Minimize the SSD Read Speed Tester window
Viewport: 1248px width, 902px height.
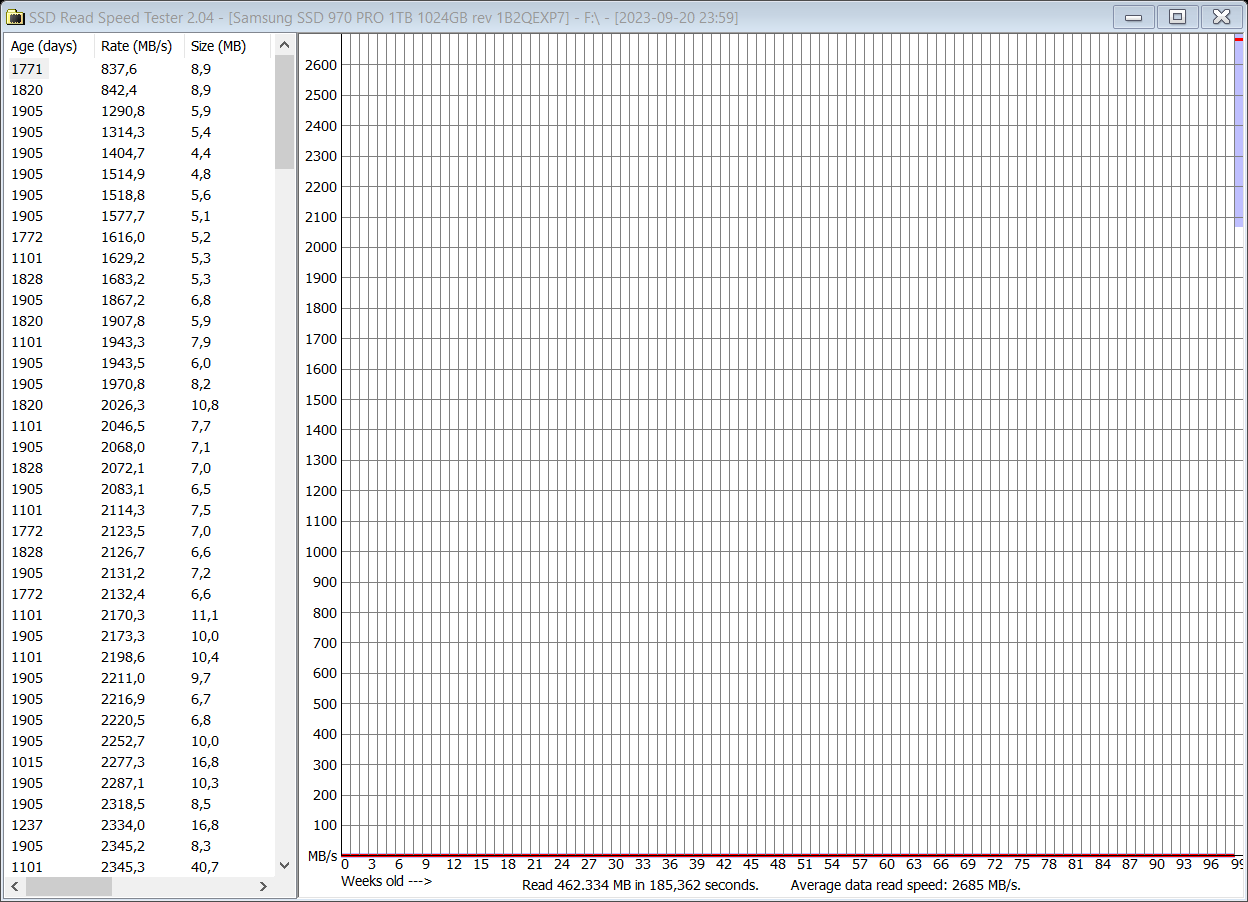[x=1133, y=16]
